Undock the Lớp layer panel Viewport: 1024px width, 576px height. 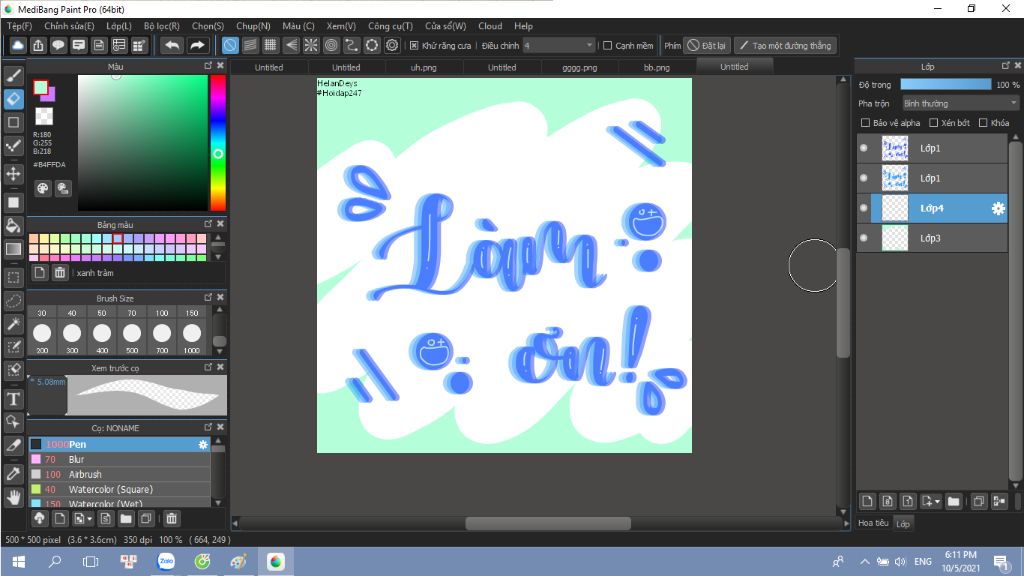coord(1006,66)
